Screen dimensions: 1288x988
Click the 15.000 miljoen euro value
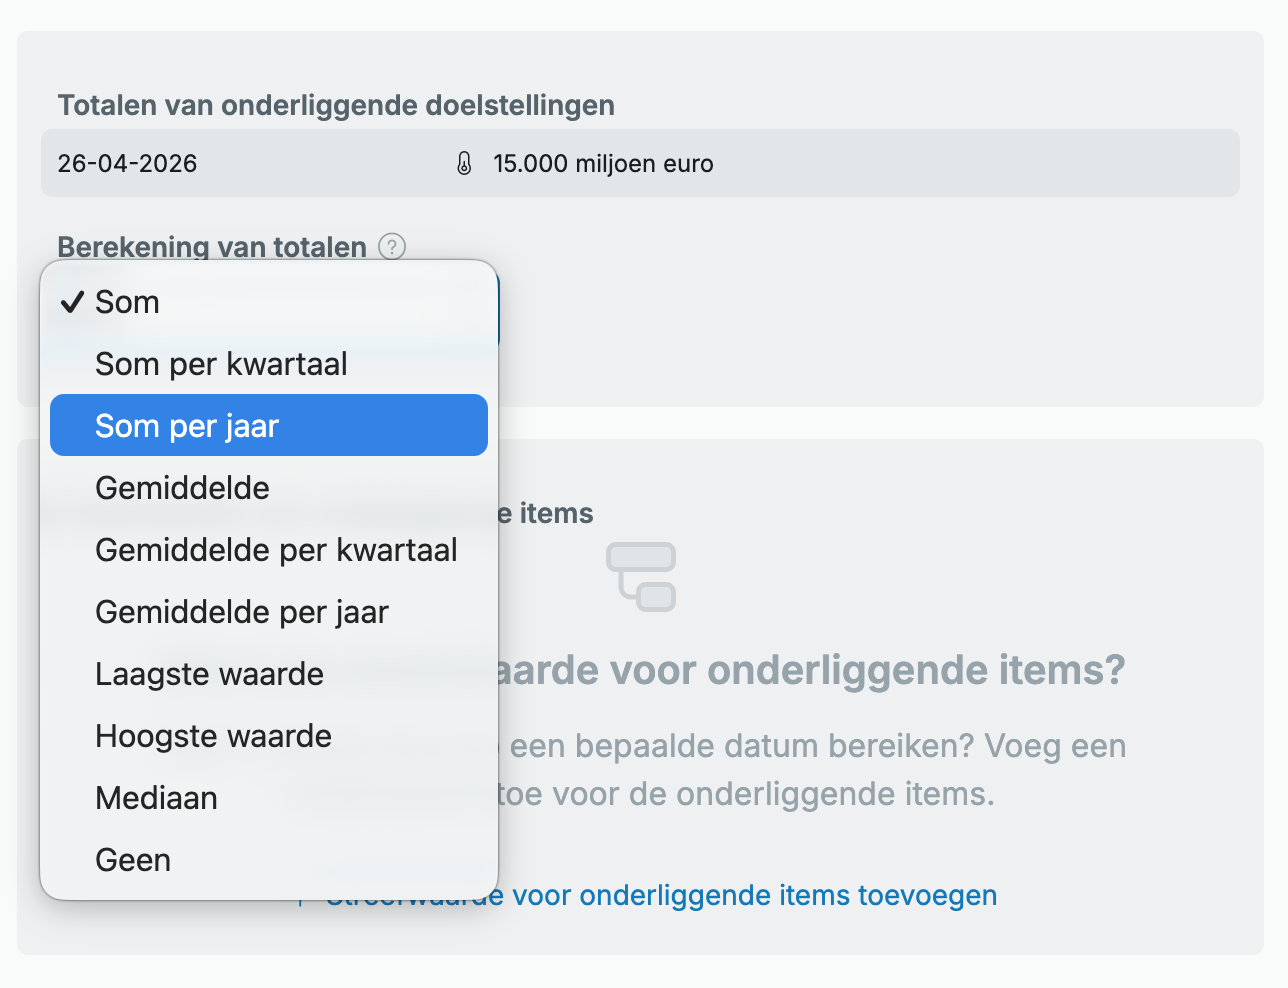603,164
